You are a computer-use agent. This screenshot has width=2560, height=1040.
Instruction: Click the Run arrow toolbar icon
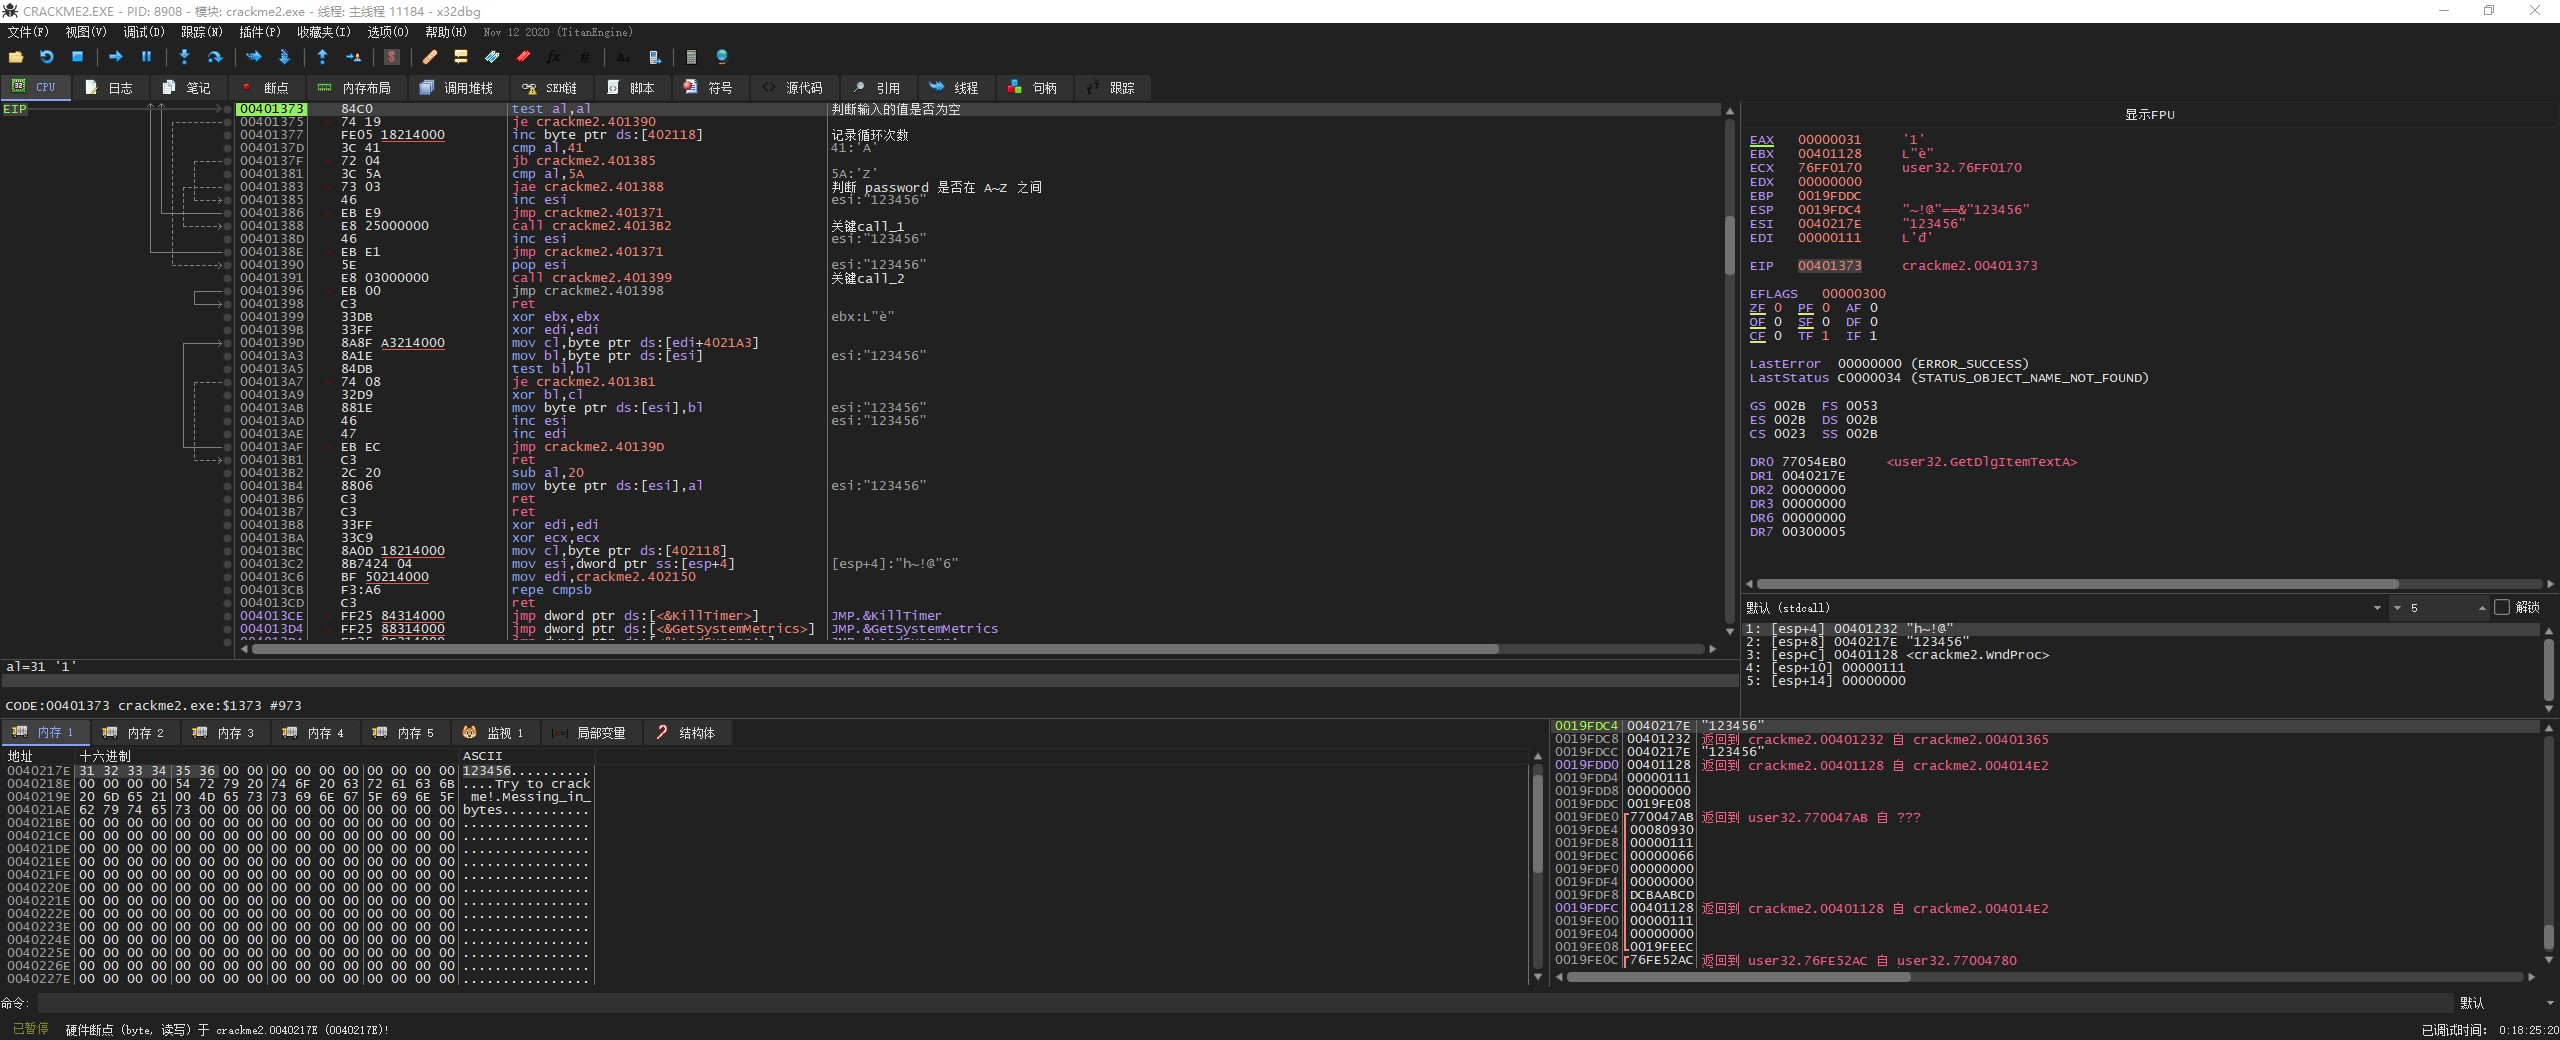tap(115, 57)
